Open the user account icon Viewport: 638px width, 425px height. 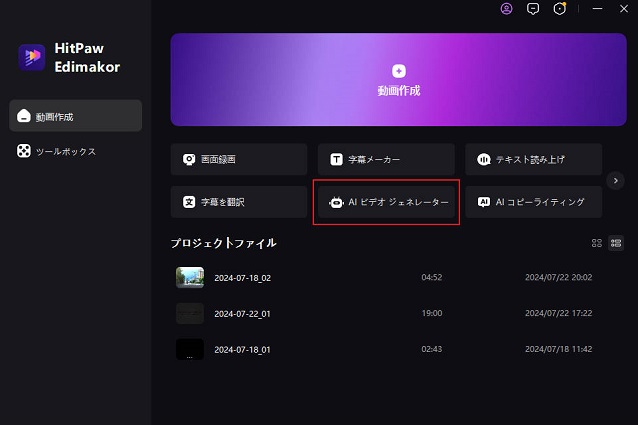[x=506, y=9]
